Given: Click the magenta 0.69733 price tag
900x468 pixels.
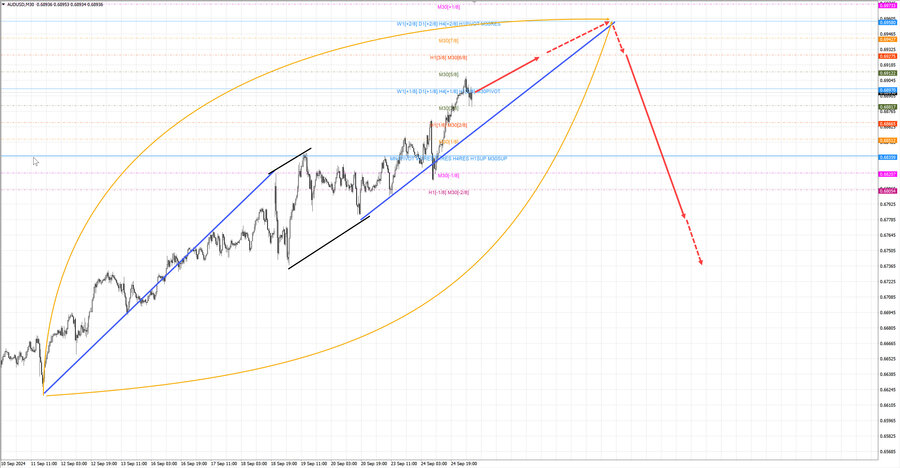Looking at the screenshot, I should pos(888,5).
